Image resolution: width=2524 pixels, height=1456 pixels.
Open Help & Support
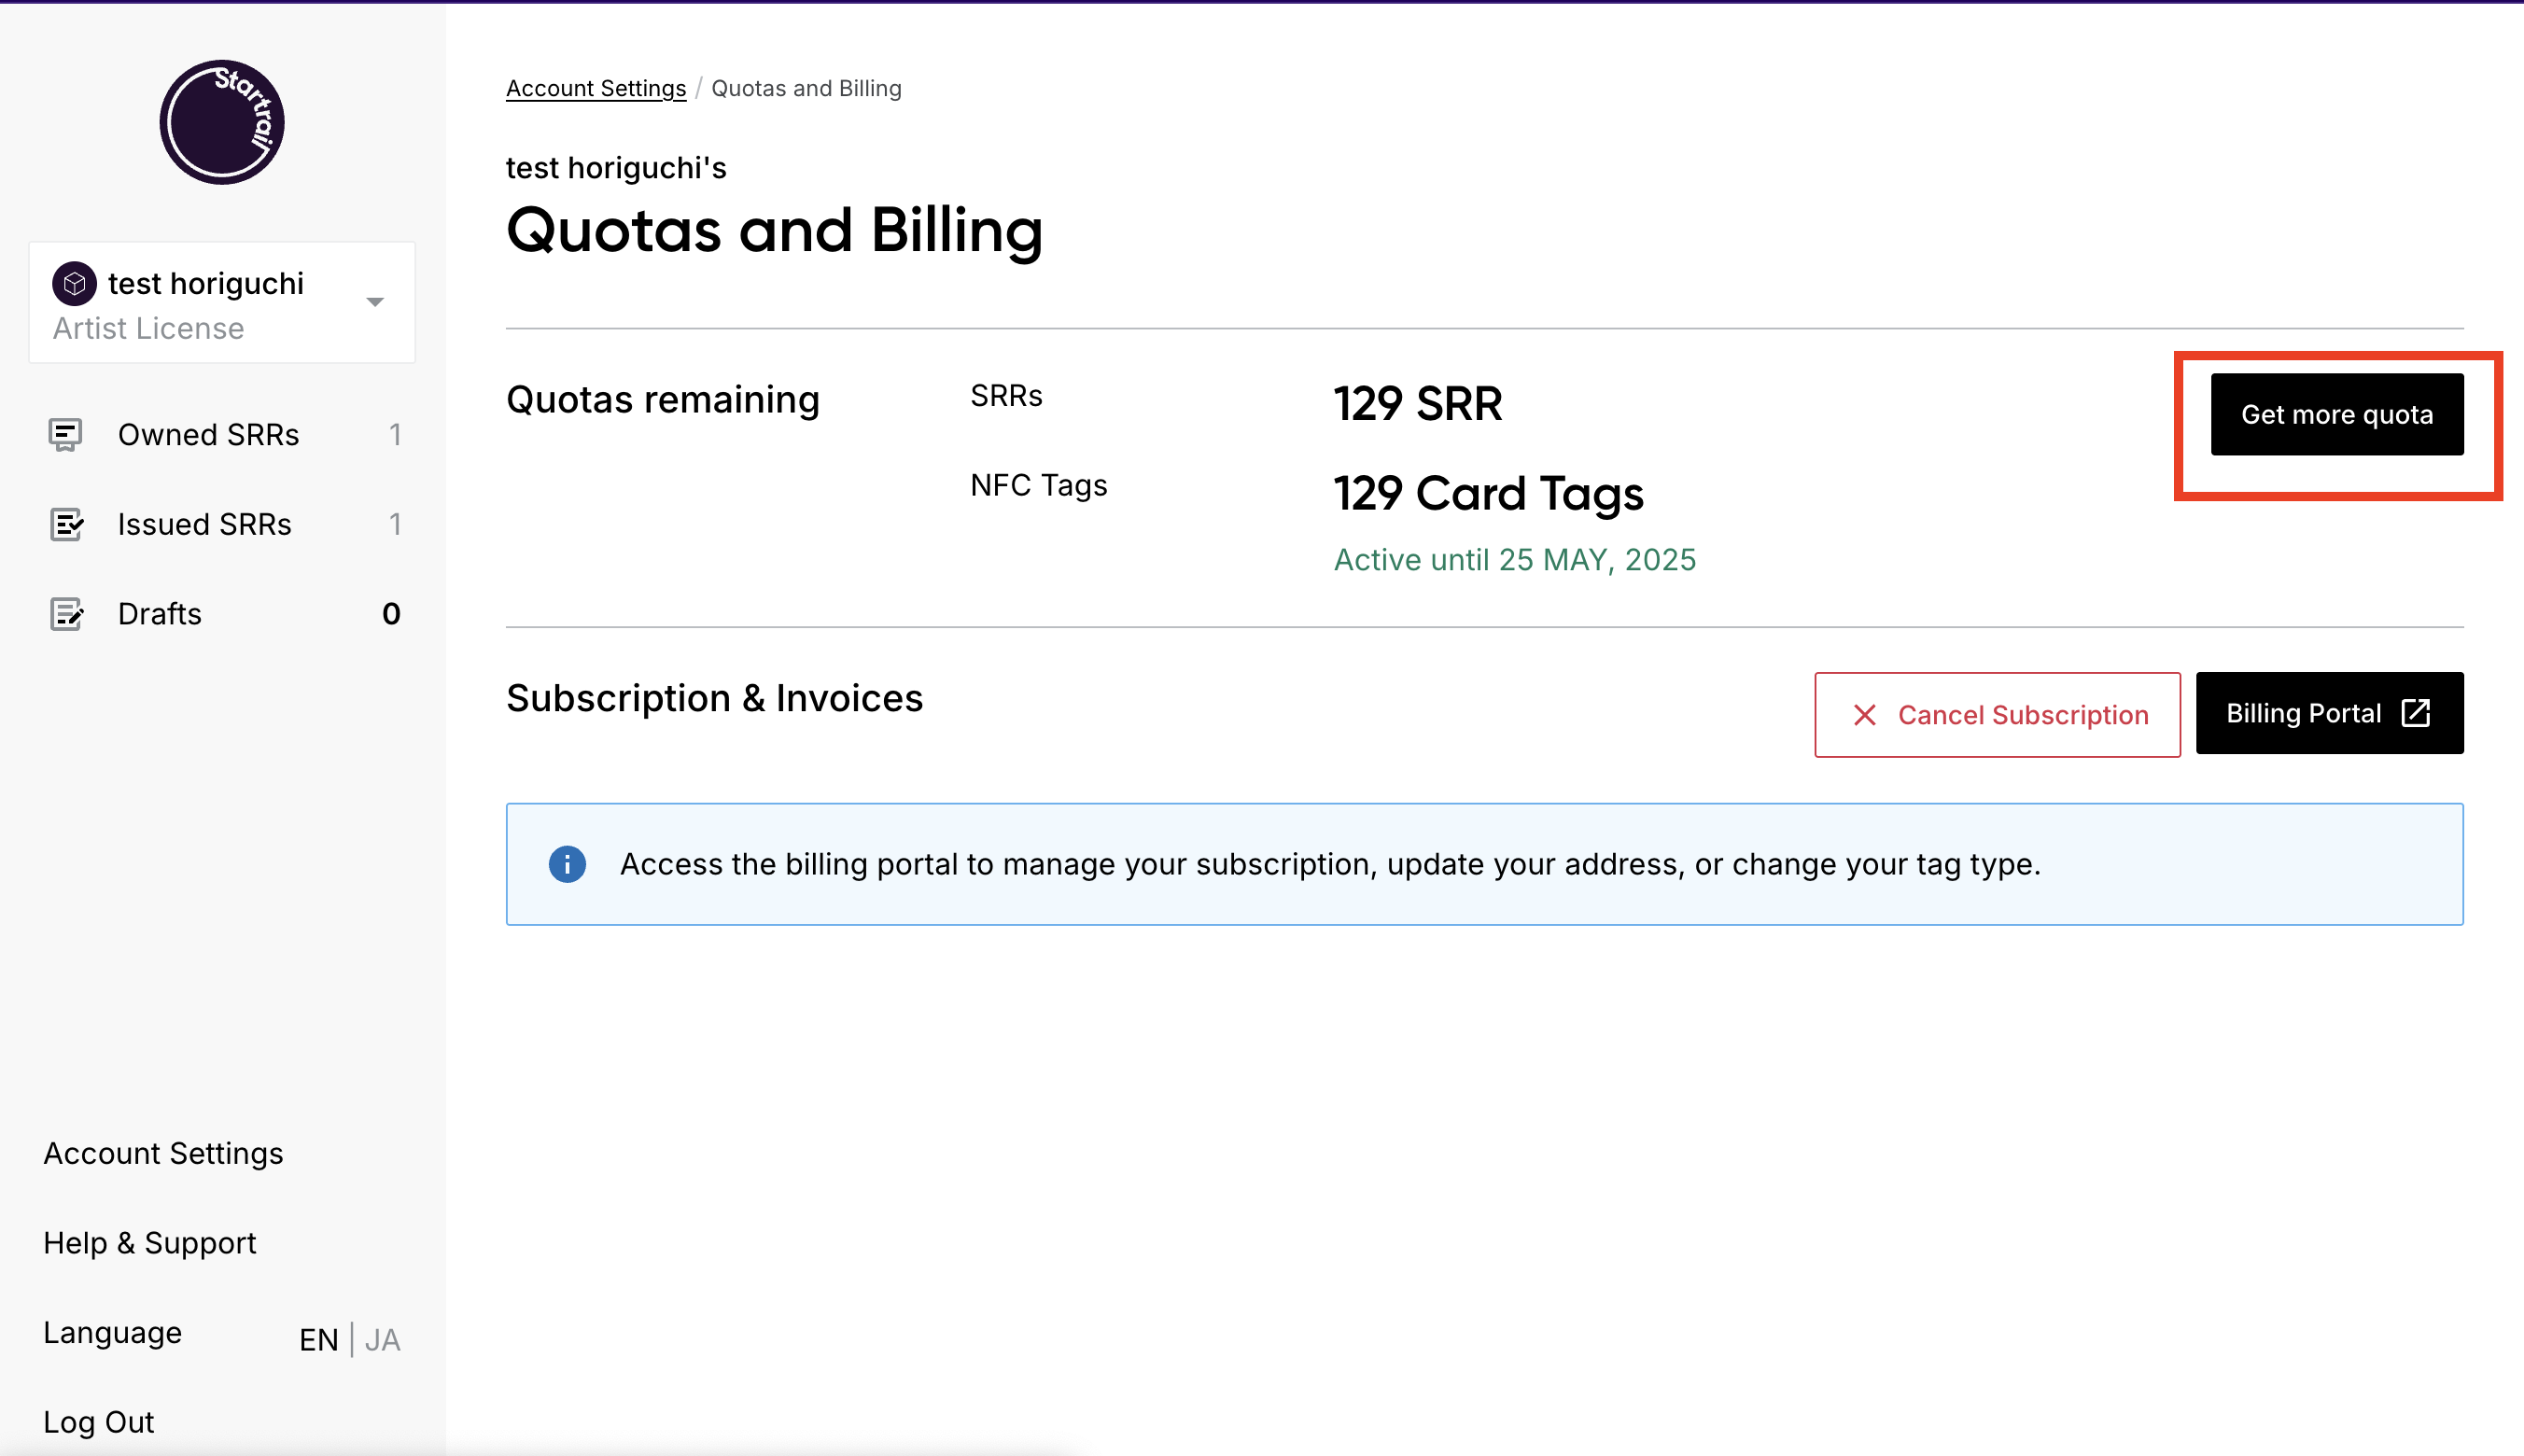pyautogui.click(x=150, y=1243)
